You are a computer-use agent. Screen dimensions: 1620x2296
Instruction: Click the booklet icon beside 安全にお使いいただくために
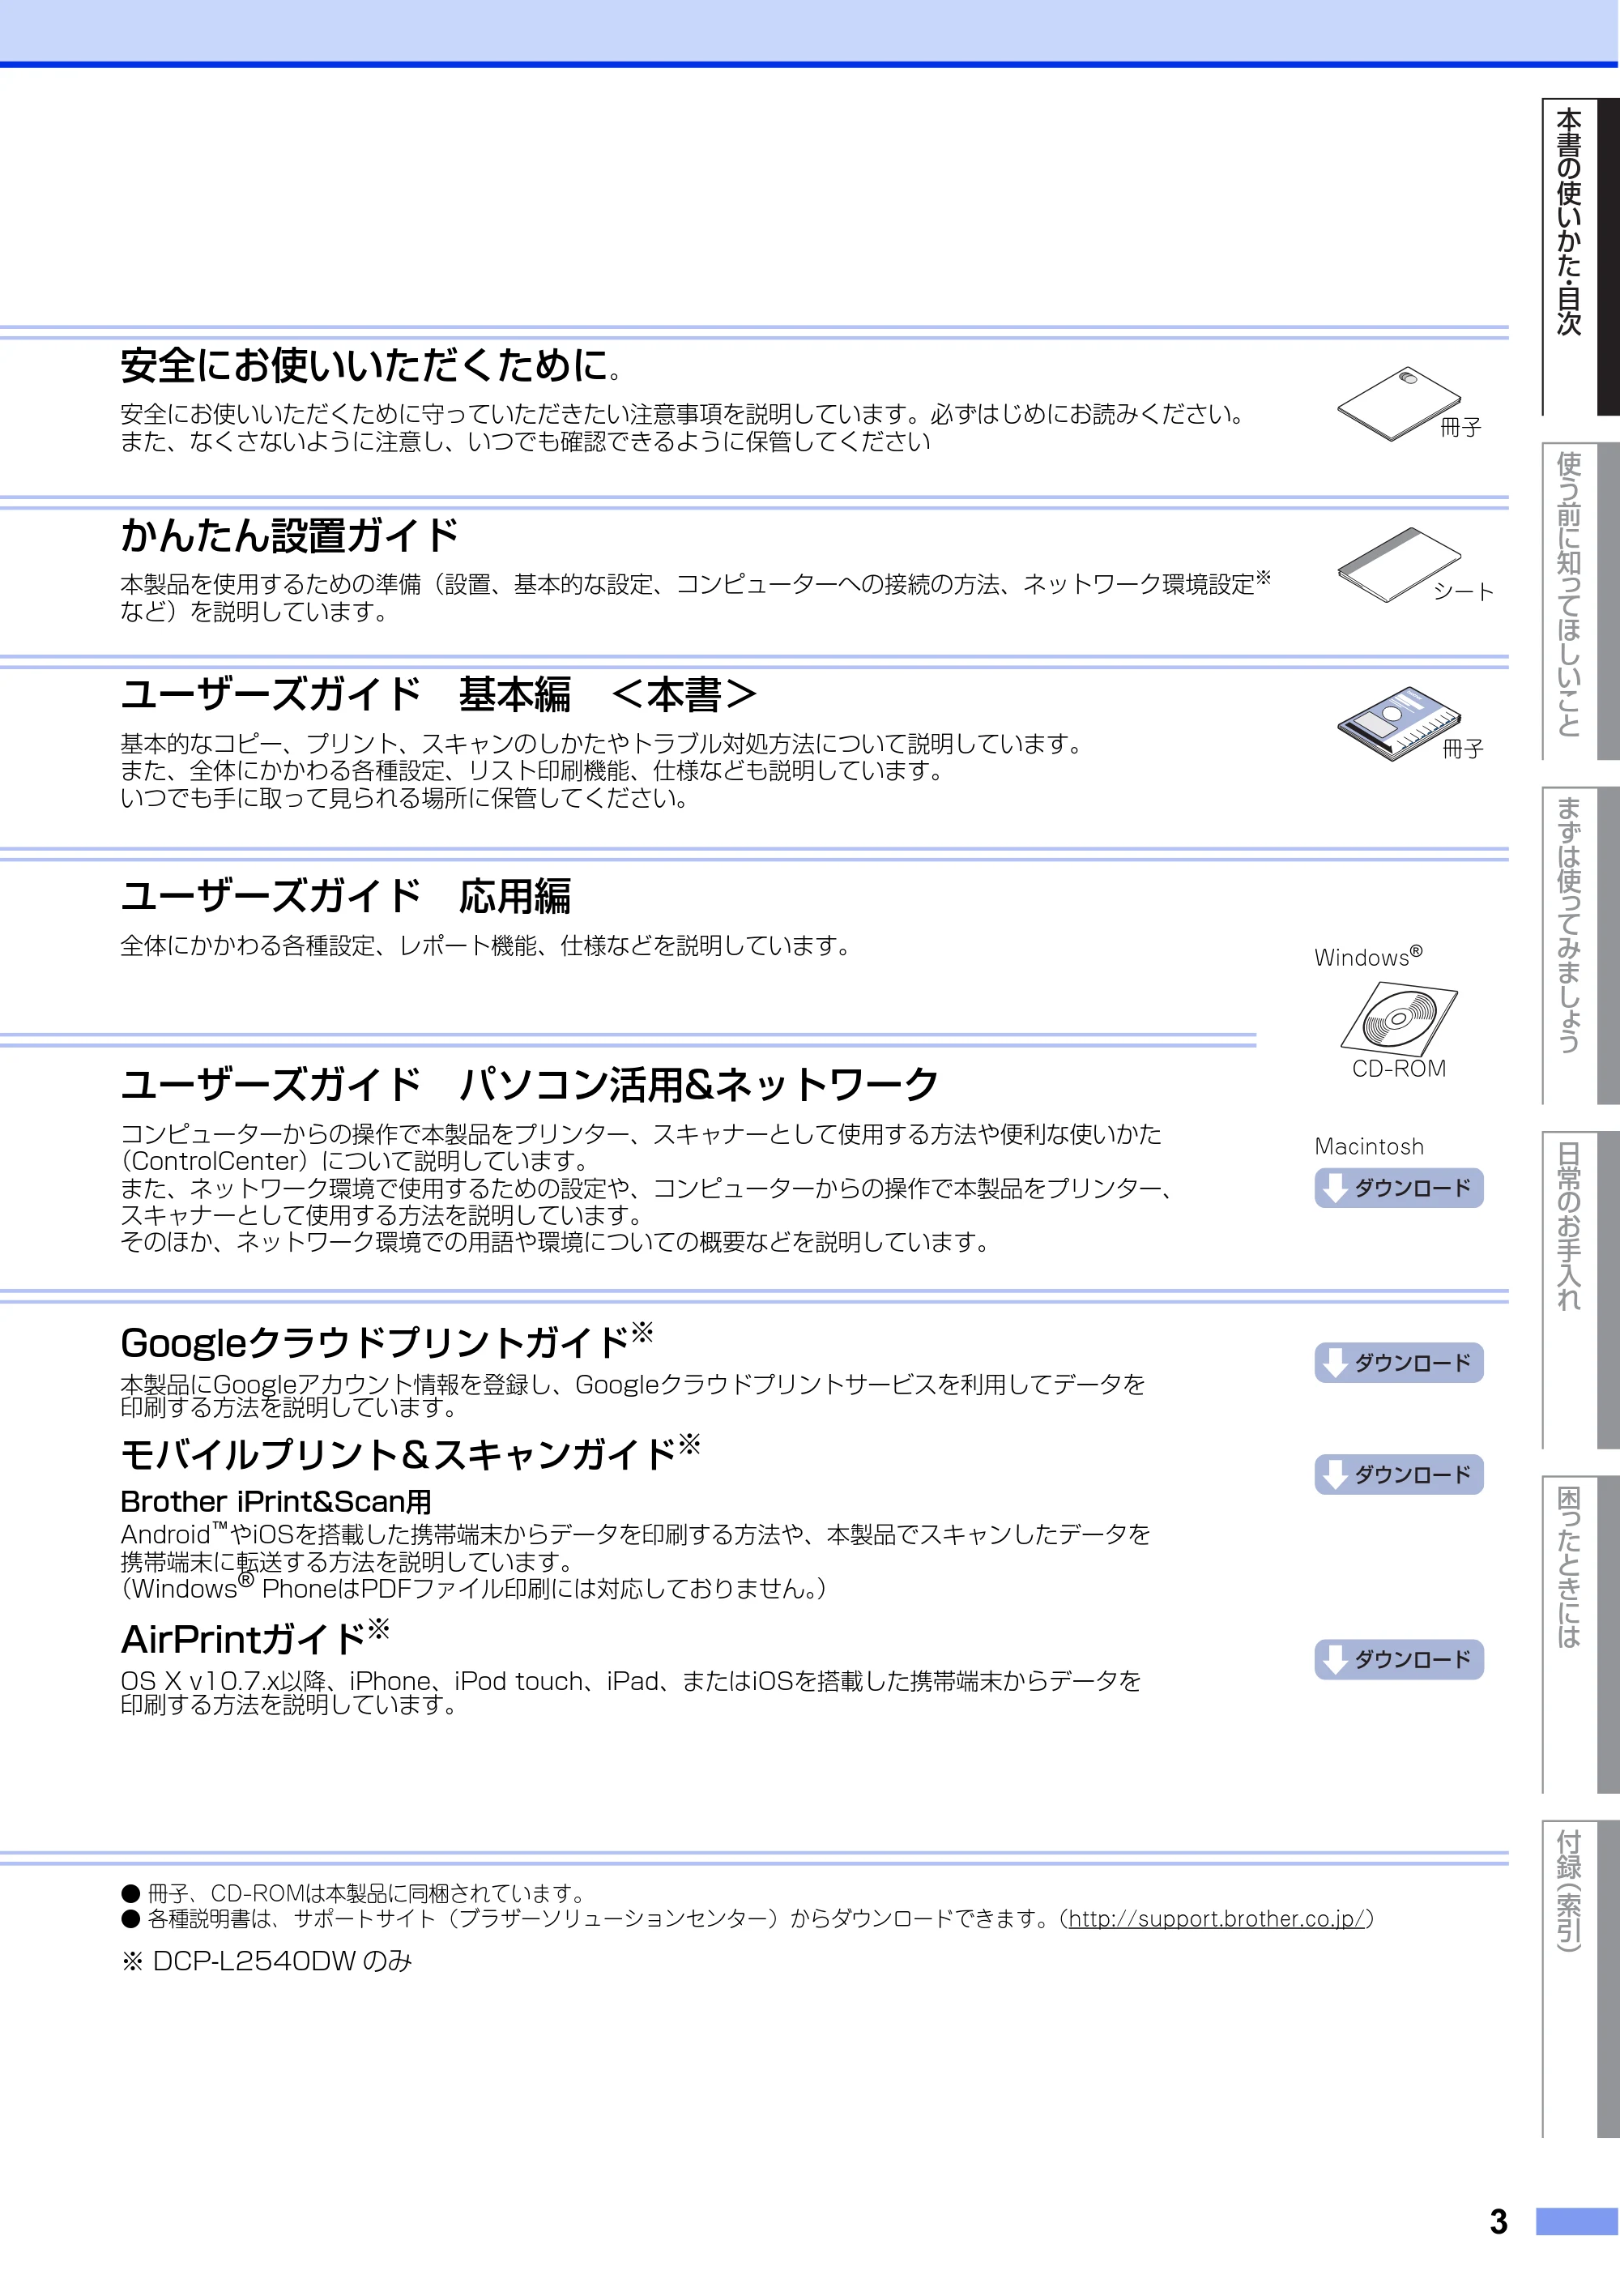point(1398,404)
